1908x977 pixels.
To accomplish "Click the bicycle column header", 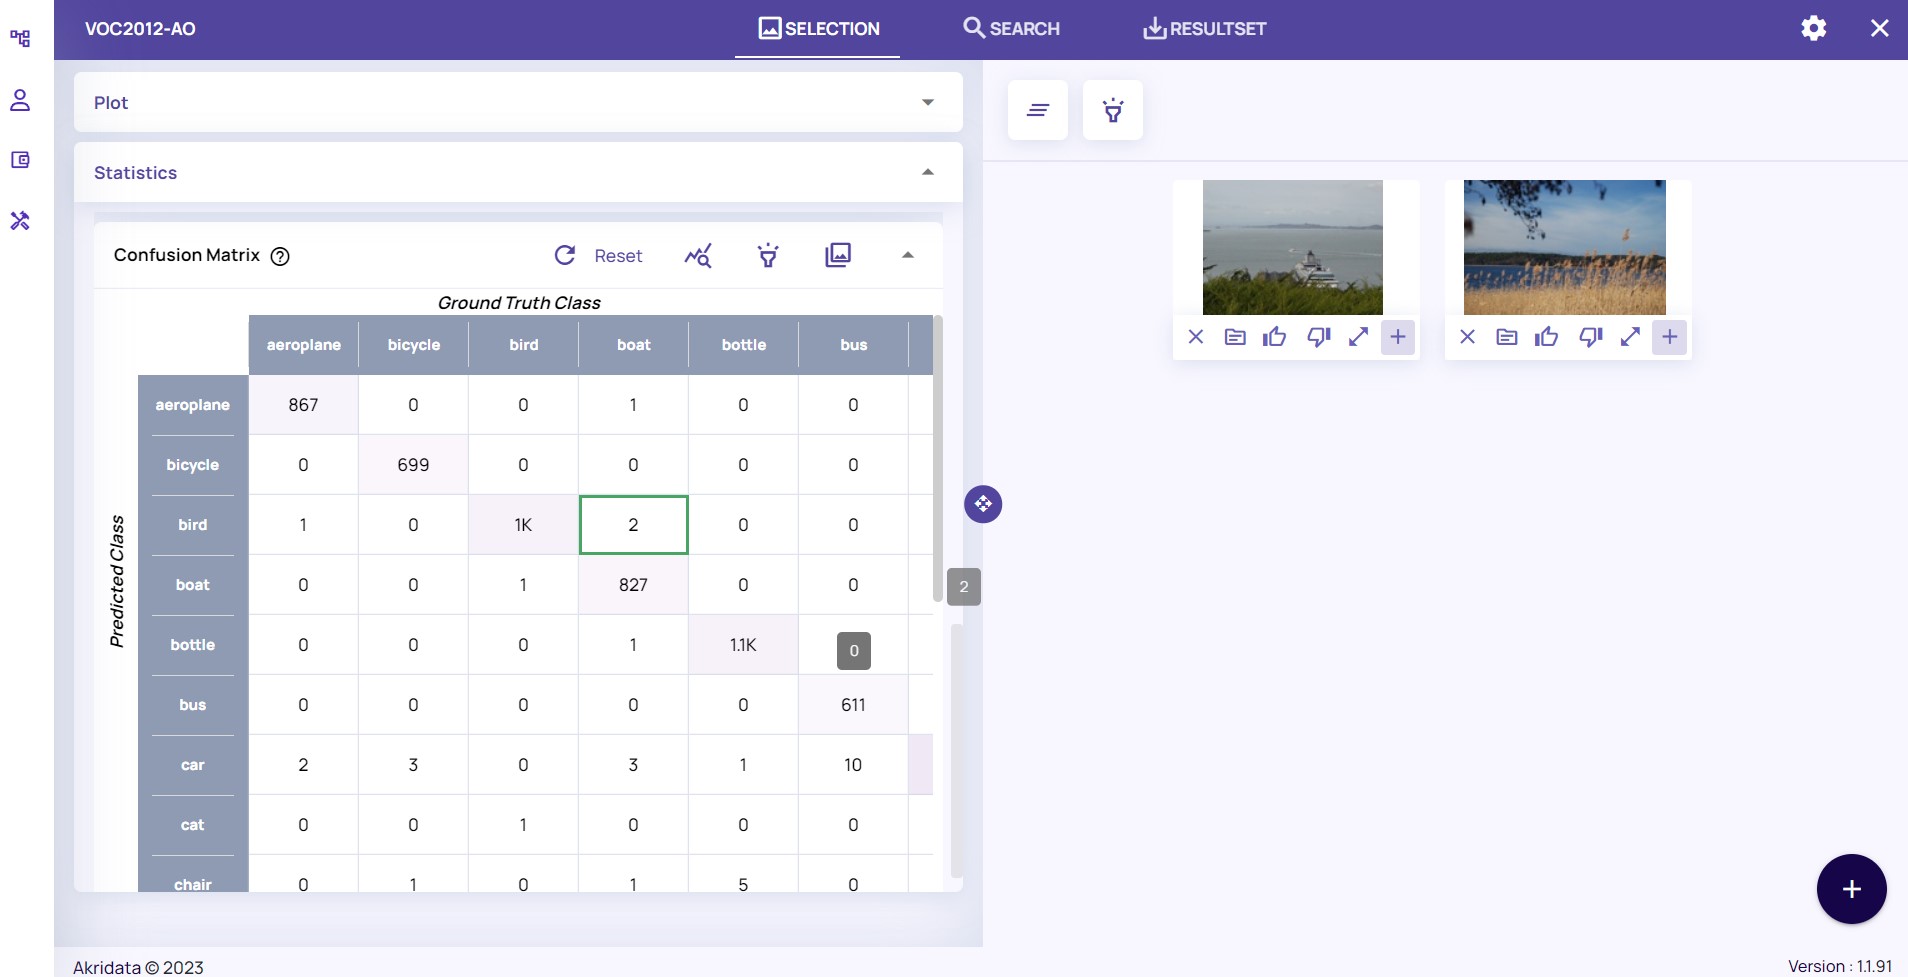I will click(x=413, y=345).
